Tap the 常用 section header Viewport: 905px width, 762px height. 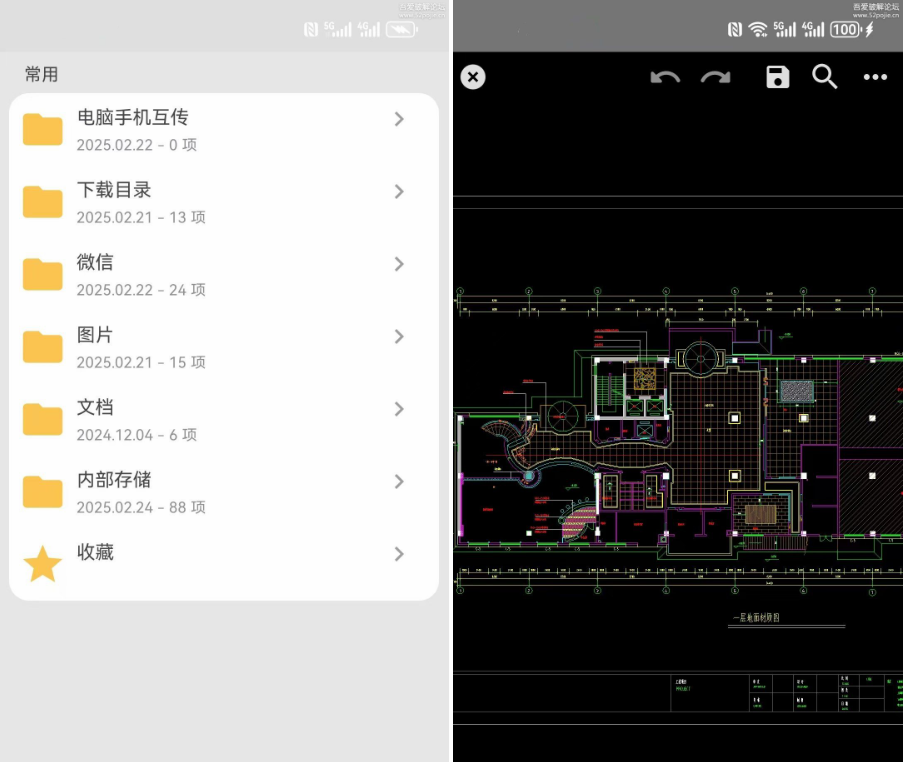pos(42,74)
